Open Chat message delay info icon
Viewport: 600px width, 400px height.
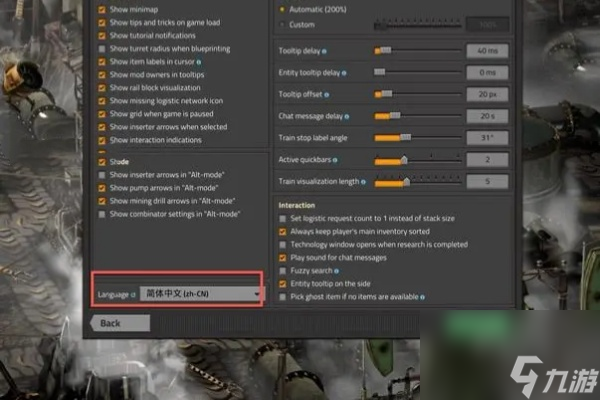tap(347, 117)
